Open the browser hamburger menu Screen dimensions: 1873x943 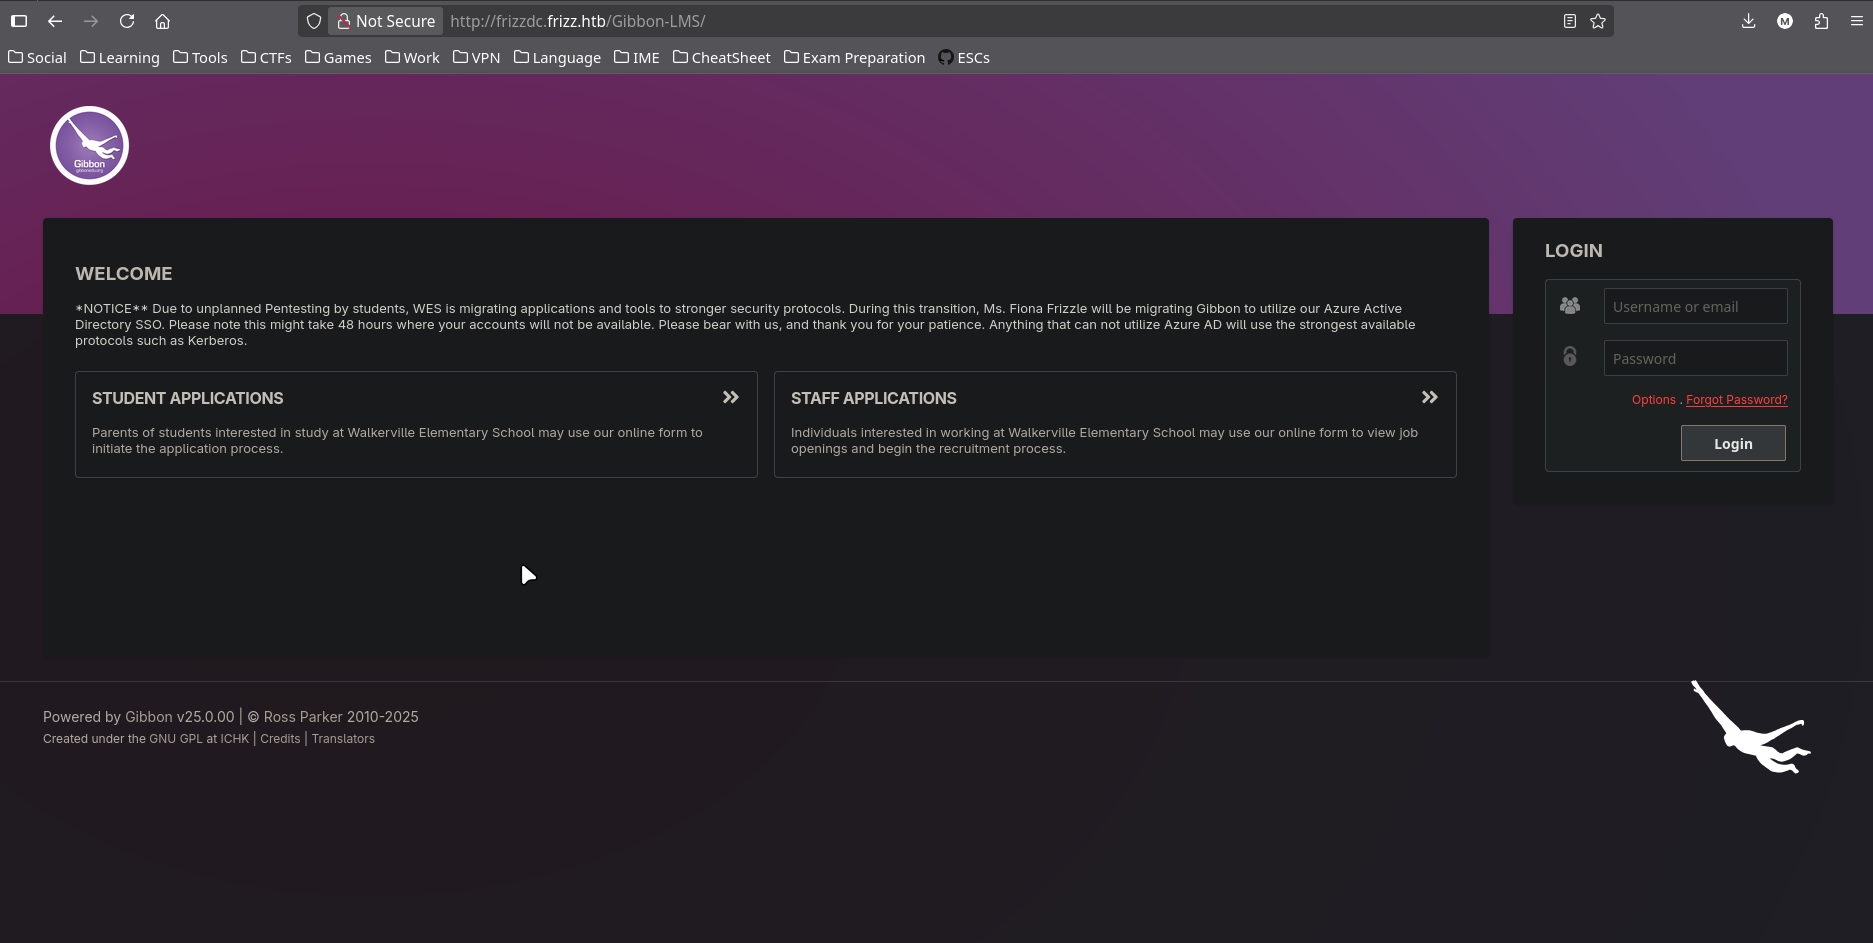point(1856,21)
